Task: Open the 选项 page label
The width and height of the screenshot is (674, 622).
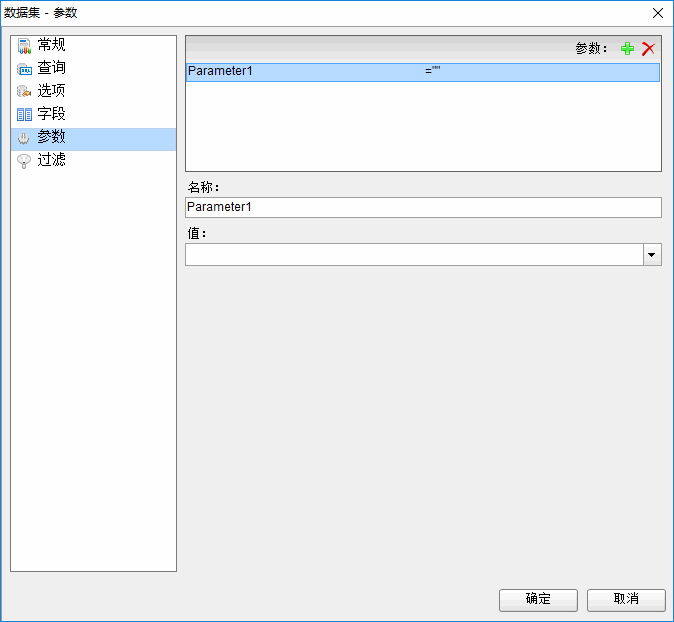Action: pyautogui.click(x=52, y=91)
